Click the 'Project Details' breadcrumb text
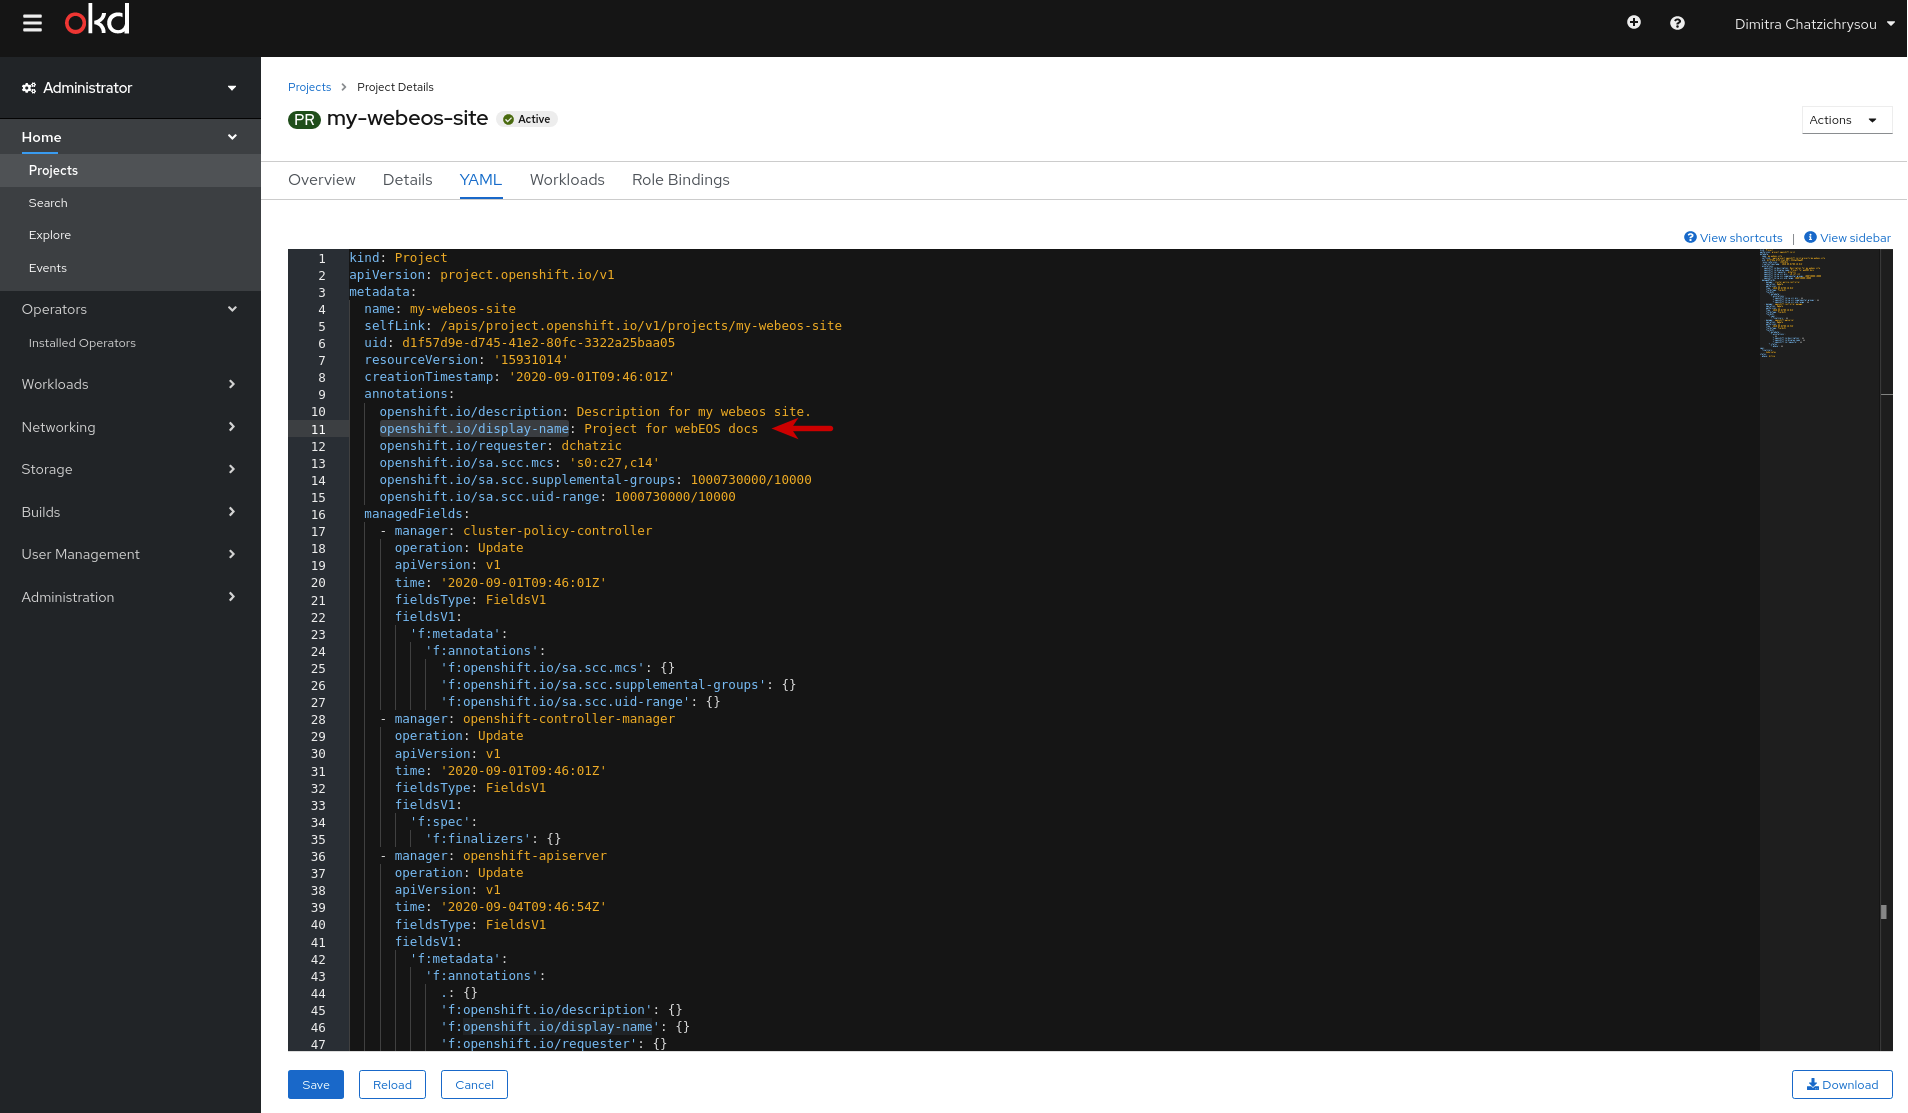Image resolution: width=1908 pixels, height=1113 pixels. (395, 87)
